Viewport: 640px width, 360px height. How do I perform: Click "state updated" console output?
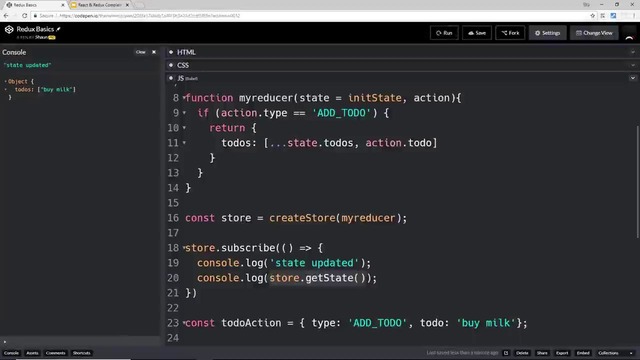pyautogui.click(x=27, y=65)
